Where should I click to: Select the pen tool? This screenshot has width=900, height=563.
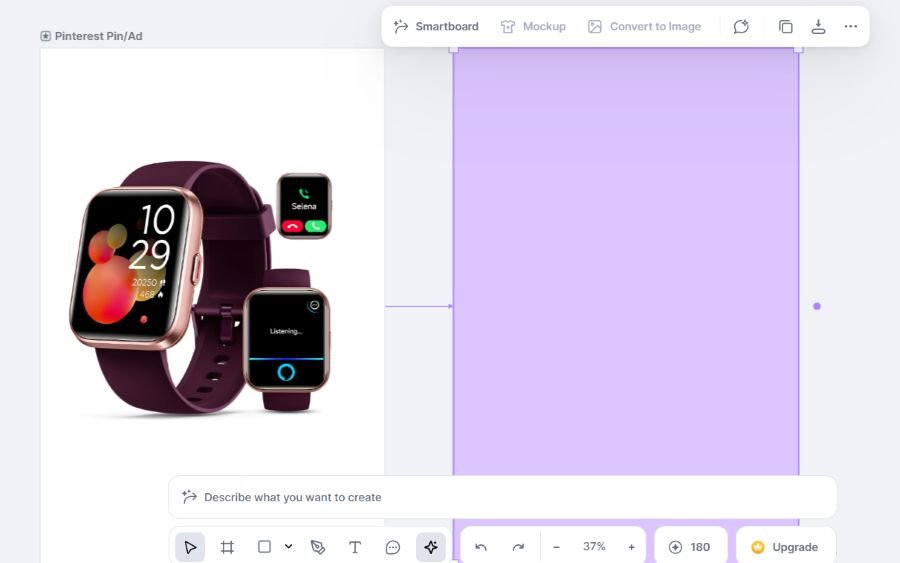click(317, 547)
